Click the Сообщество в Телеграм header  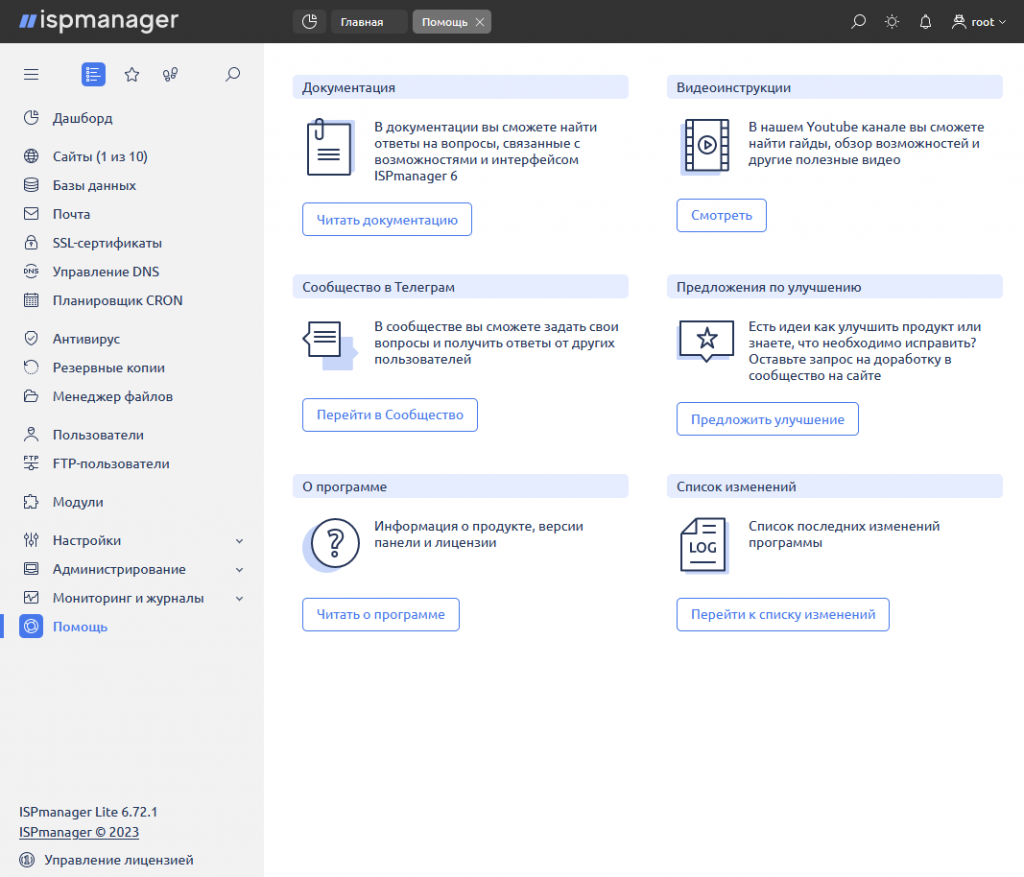460,287
